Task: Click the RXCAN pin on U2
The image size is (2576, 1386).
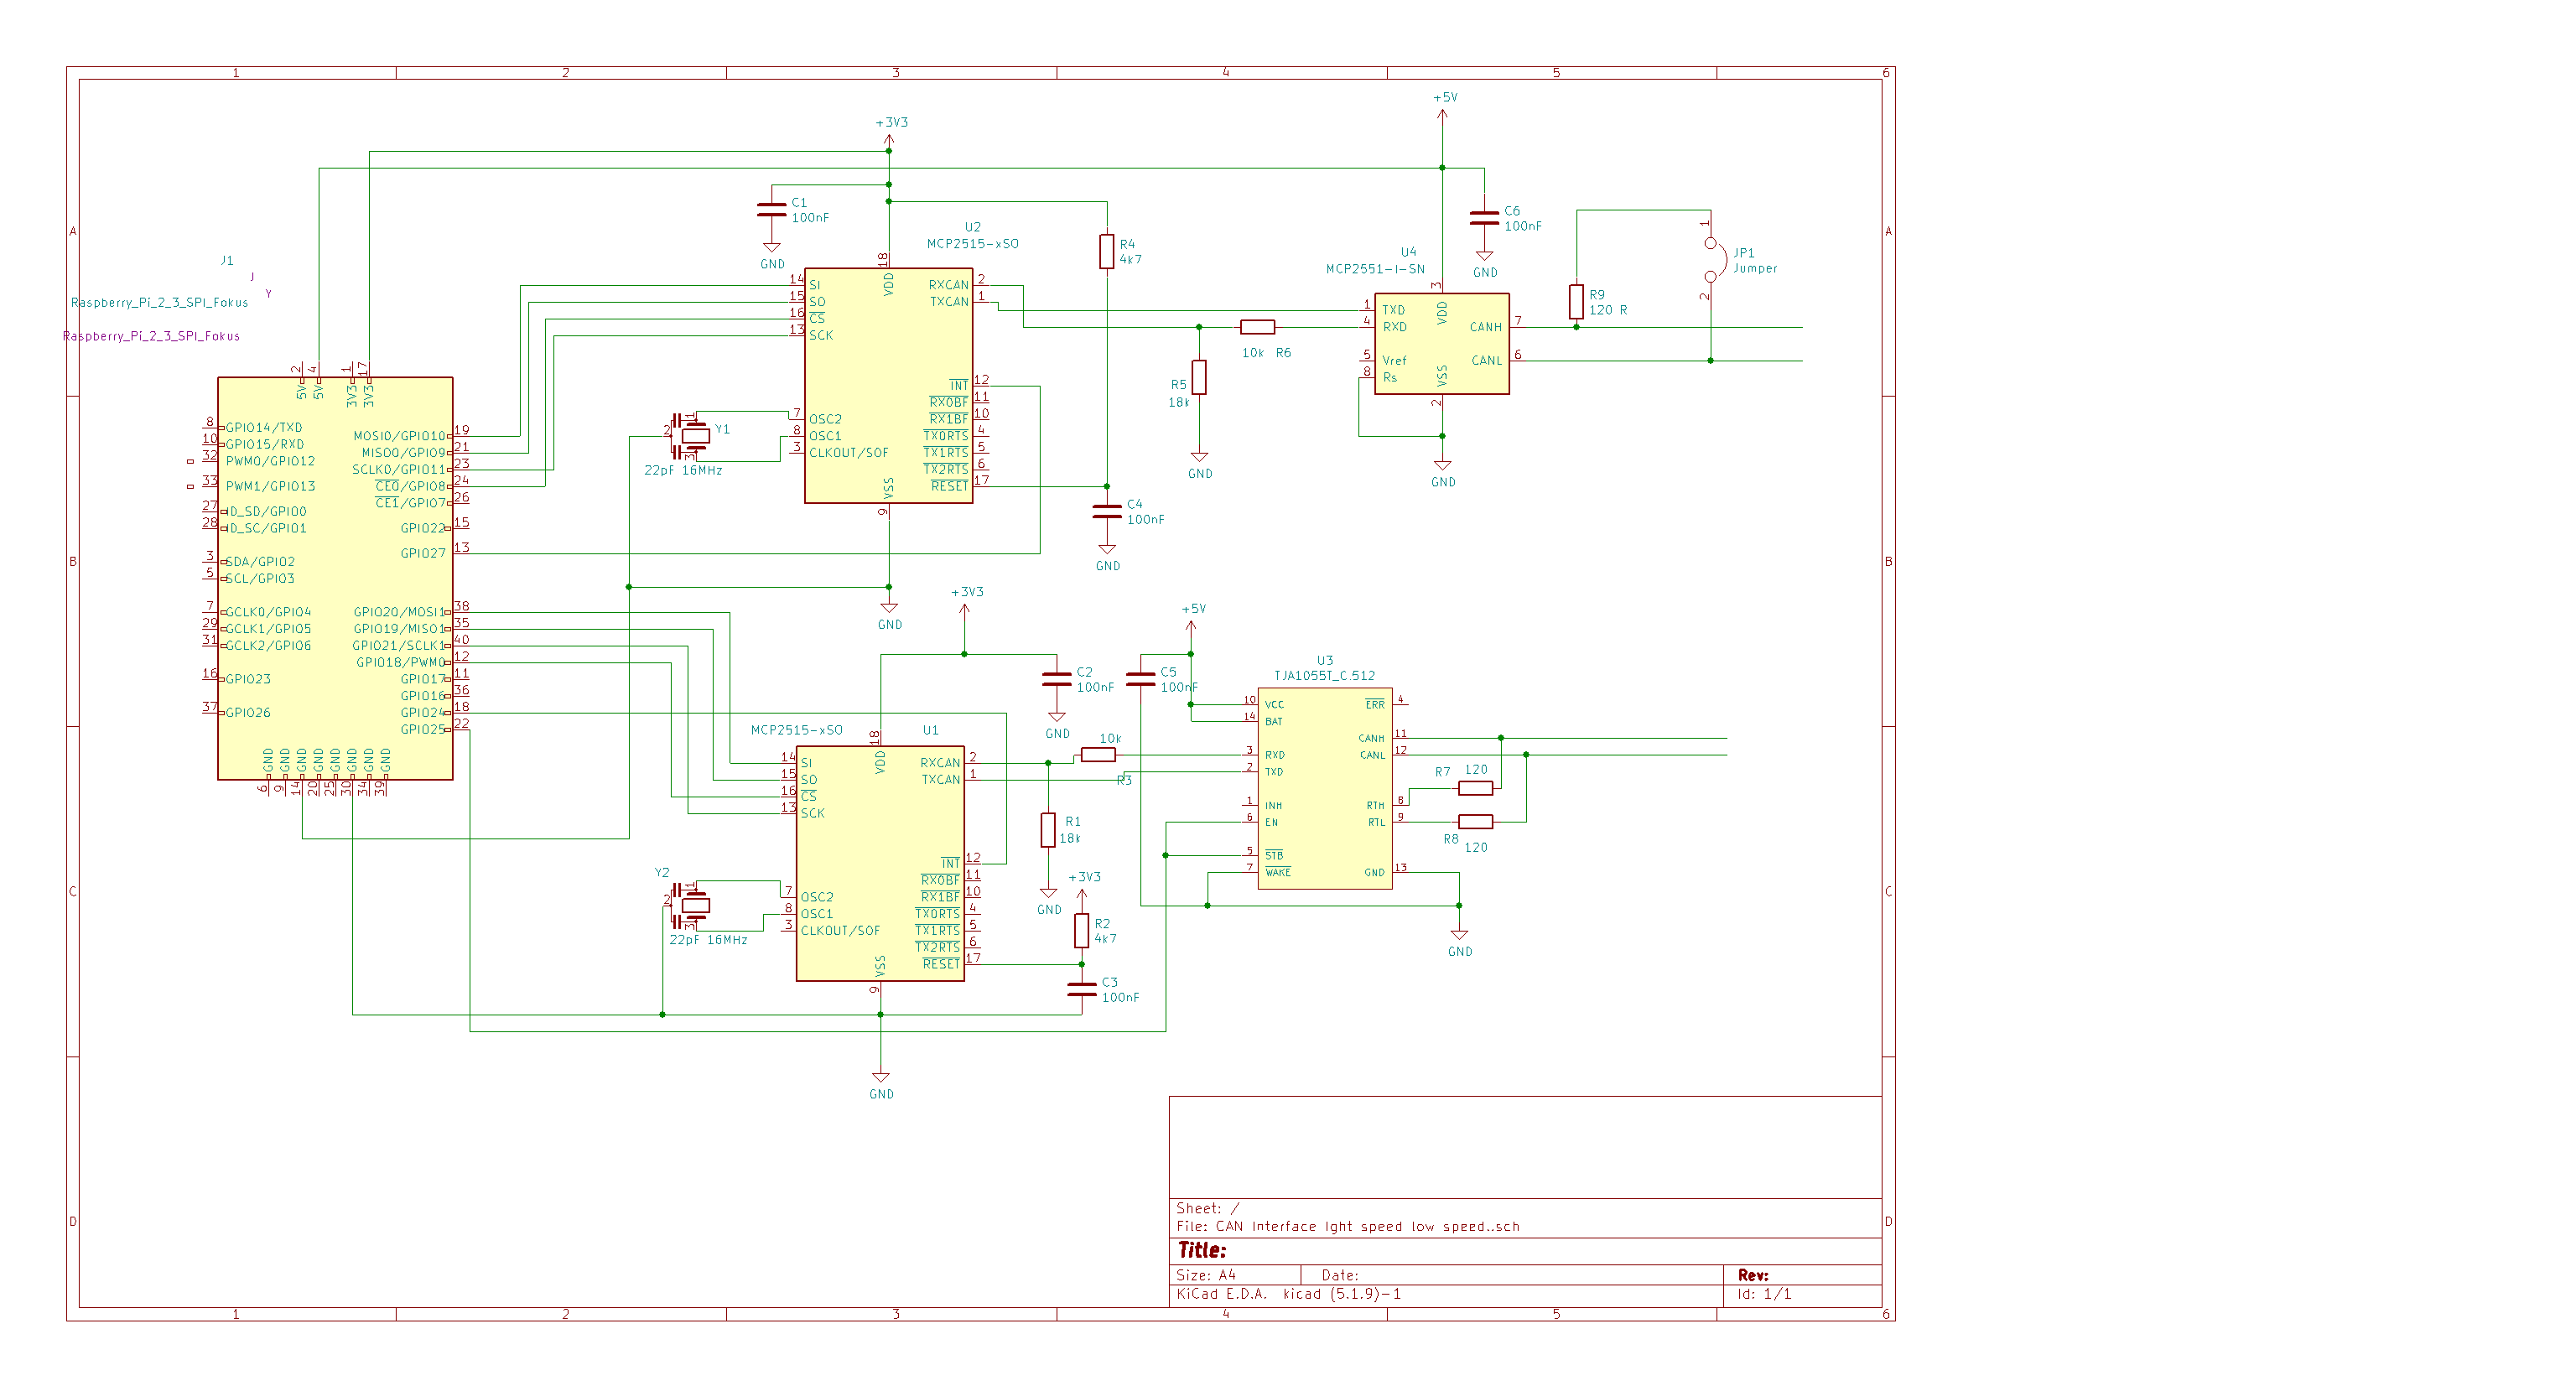Action: click(x=948, y=285)
